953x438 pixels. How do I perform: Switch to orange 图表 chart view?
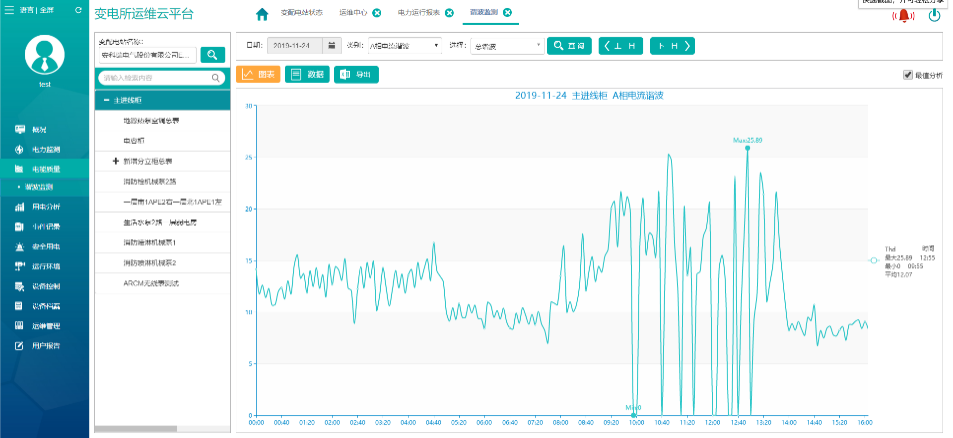258,75
